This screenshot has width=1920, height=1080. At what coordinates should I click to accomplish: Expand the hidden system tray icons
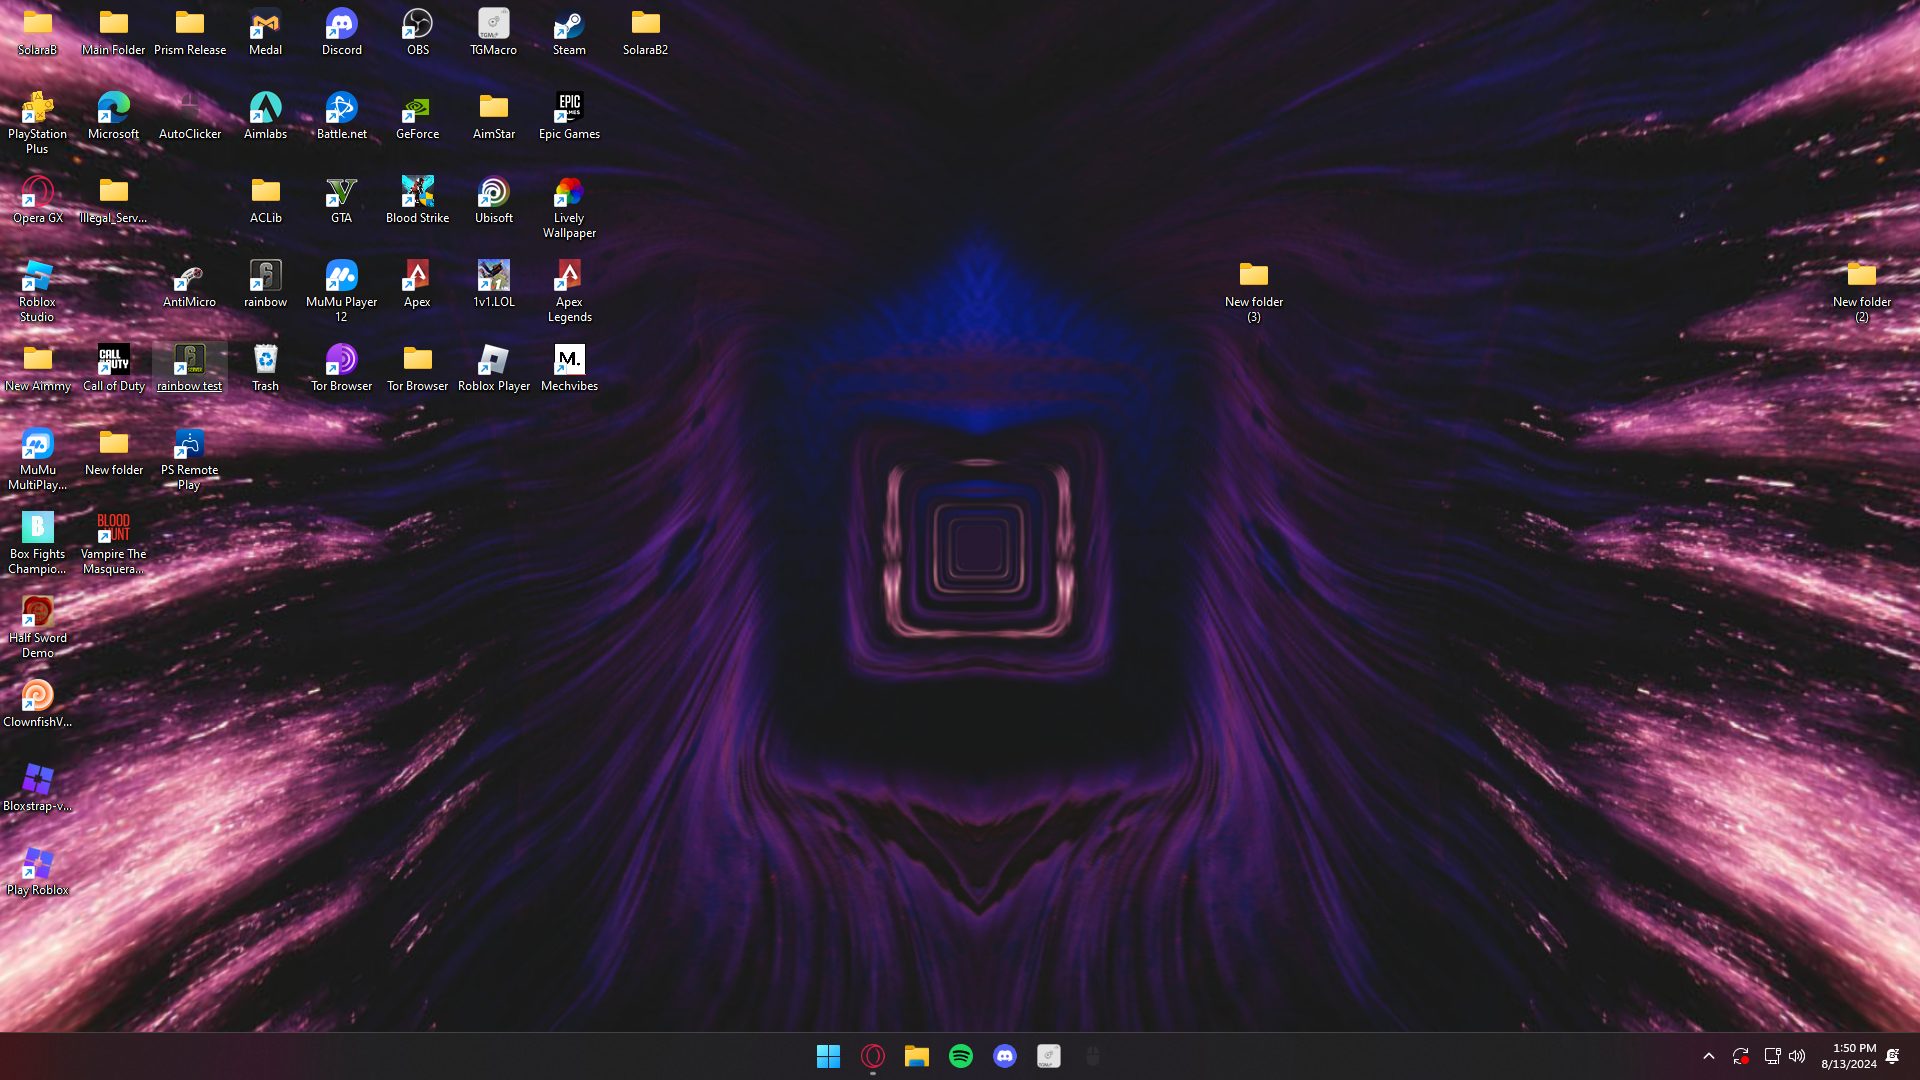[1708, 1056]
